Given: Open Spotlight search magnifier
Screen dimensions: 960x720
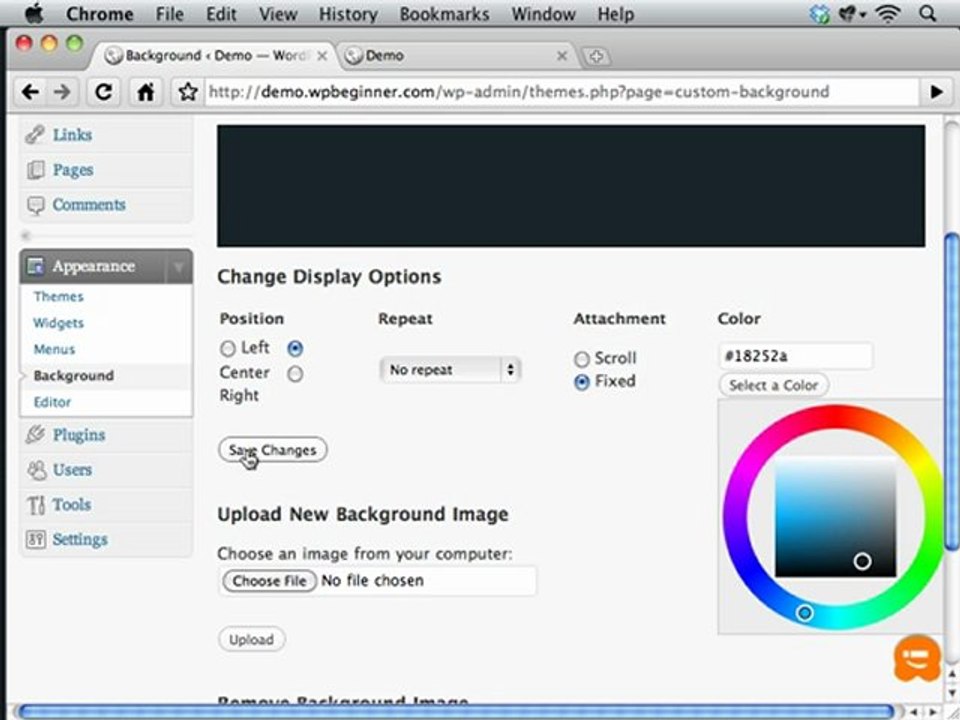Looking at the screenshot, I should click(x=928, y=13).
